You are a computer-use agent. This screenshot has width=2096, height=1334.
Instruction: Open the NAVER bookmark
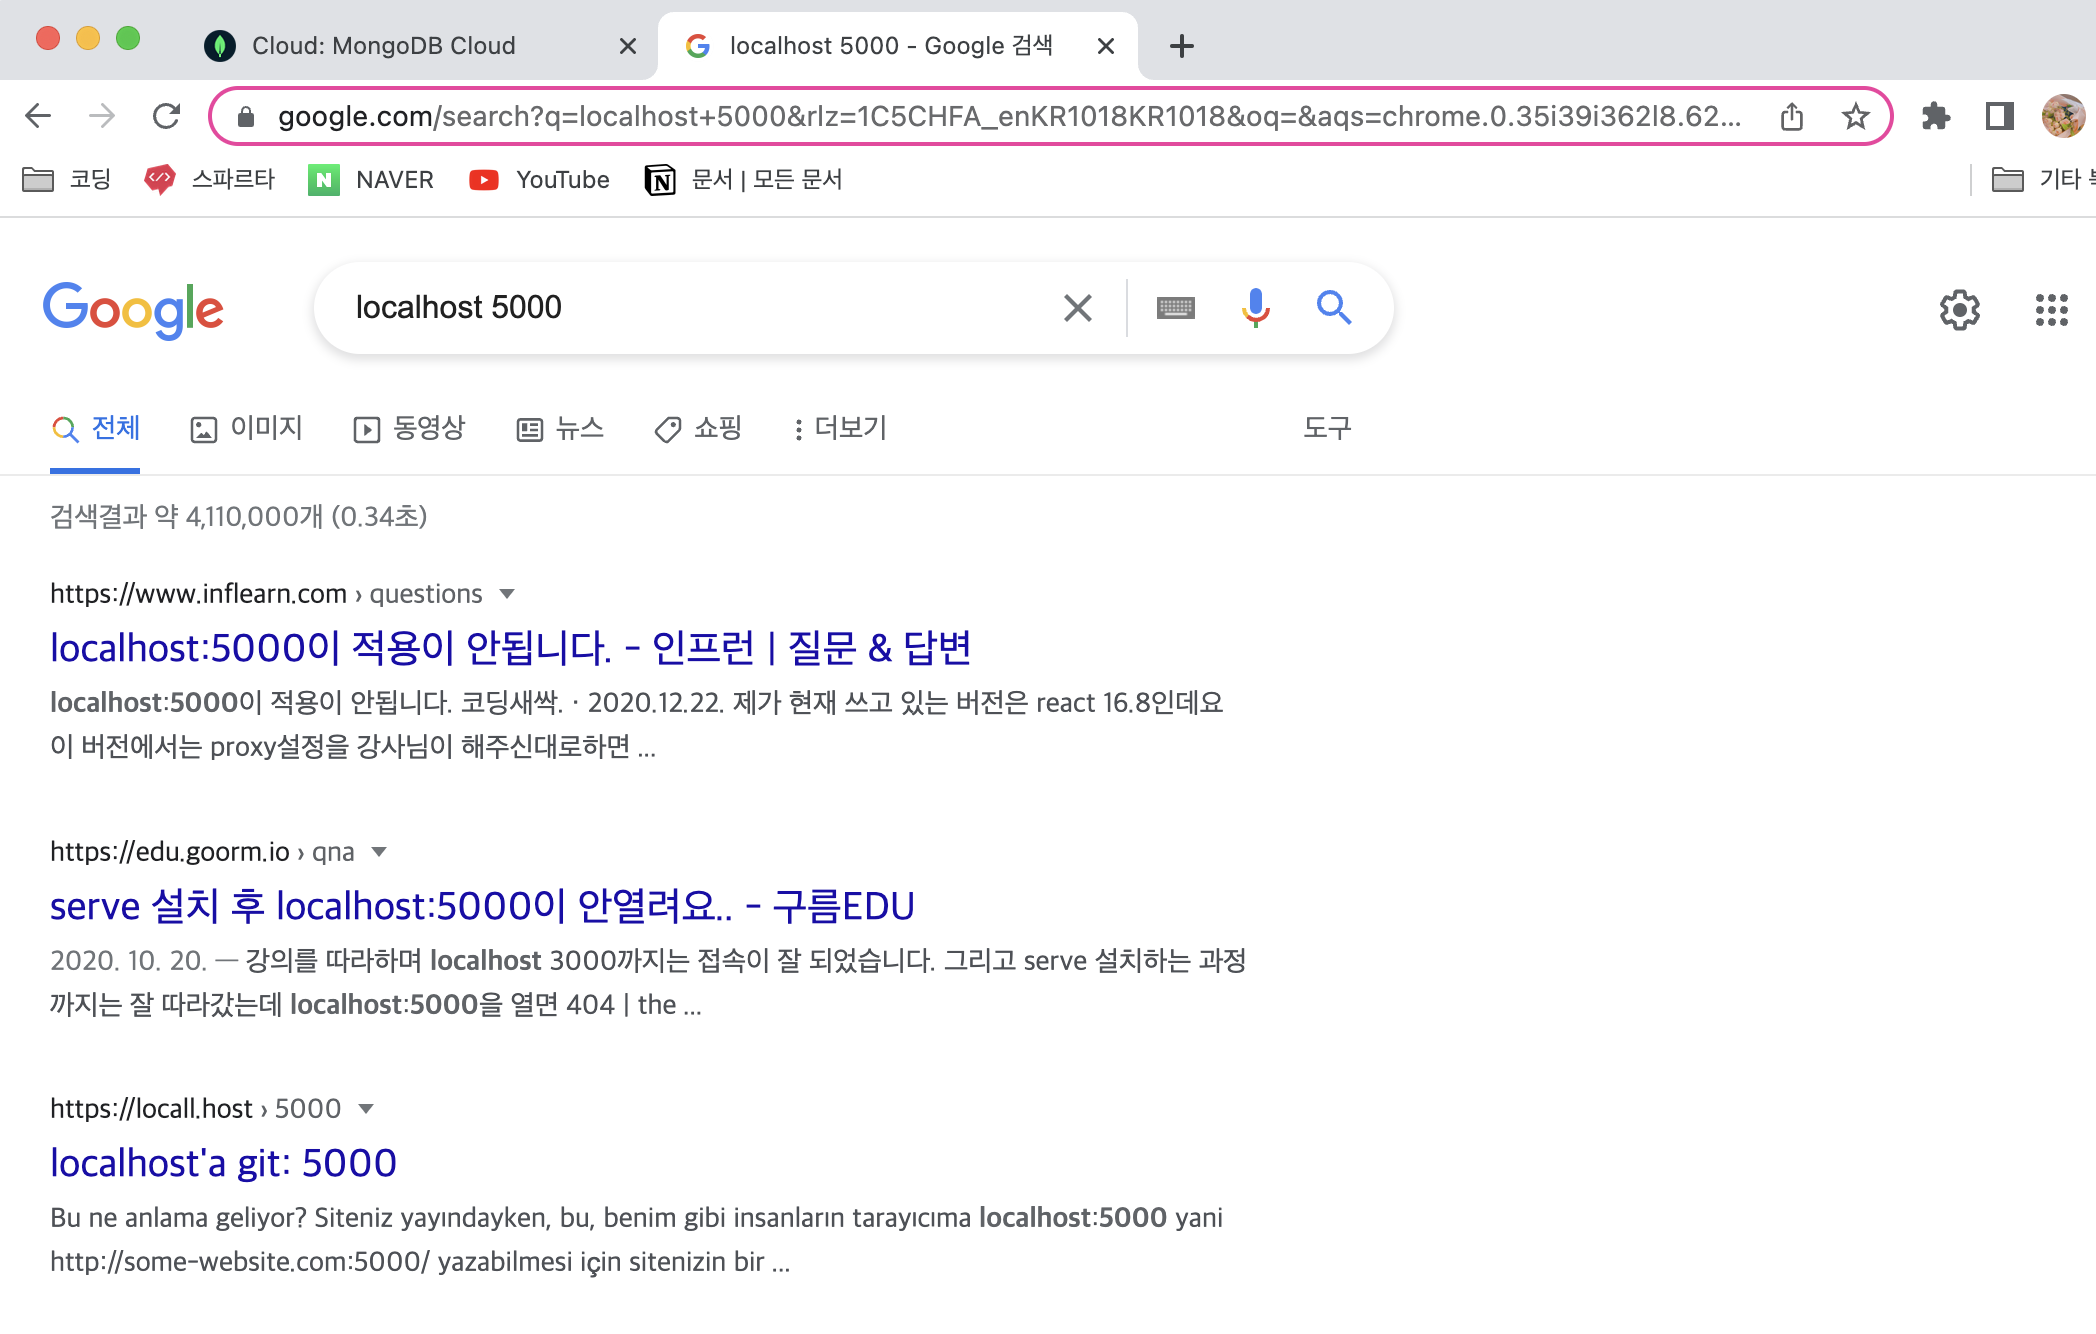click(371, 180)
